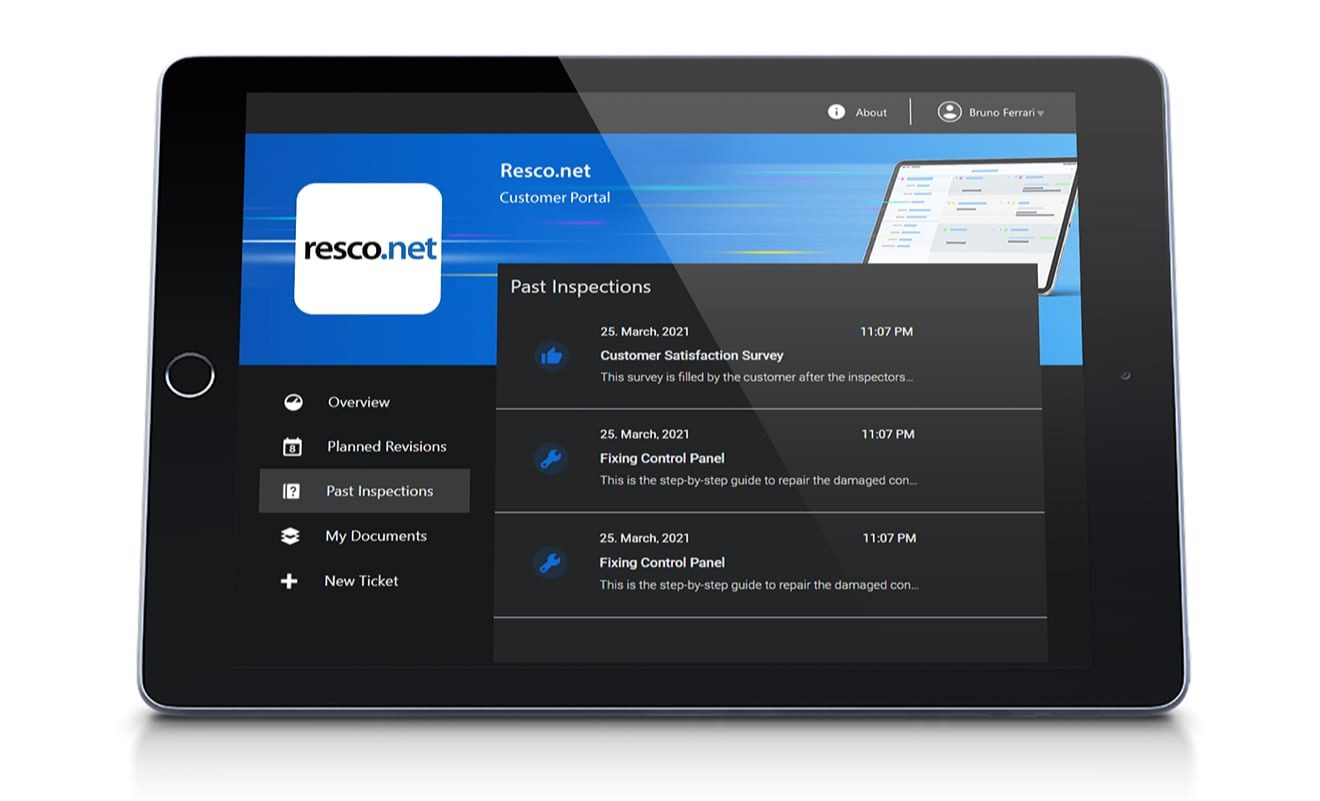
Task: Click the Past Inspections panel heading
Action: 580,287
